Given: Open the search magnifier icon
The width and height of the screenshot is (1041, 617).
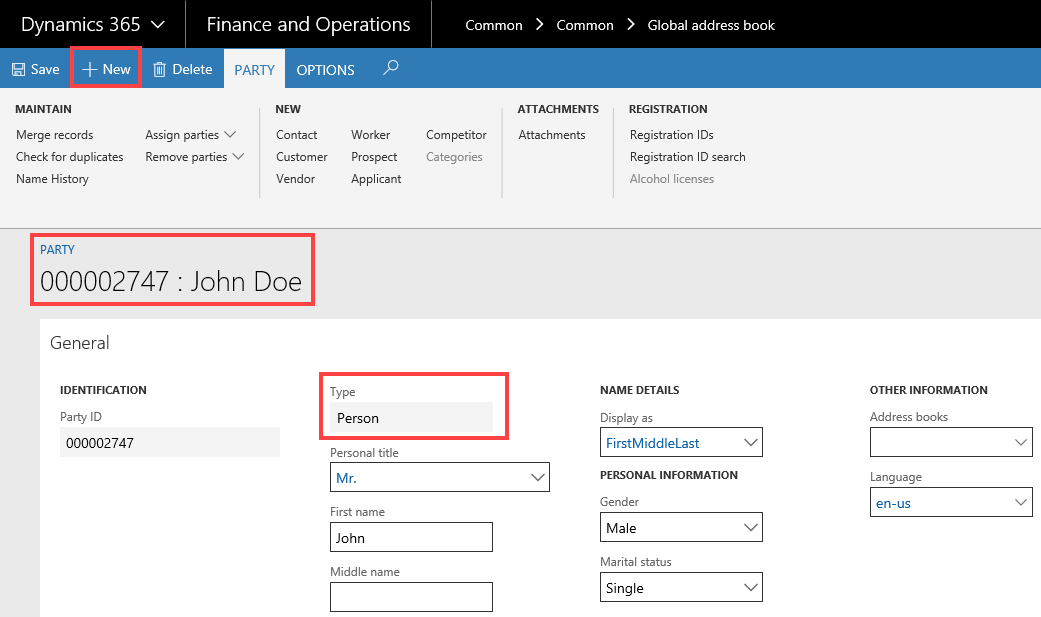Looking at the screenshot, I should pyautogui.click(x=391, y=68).
